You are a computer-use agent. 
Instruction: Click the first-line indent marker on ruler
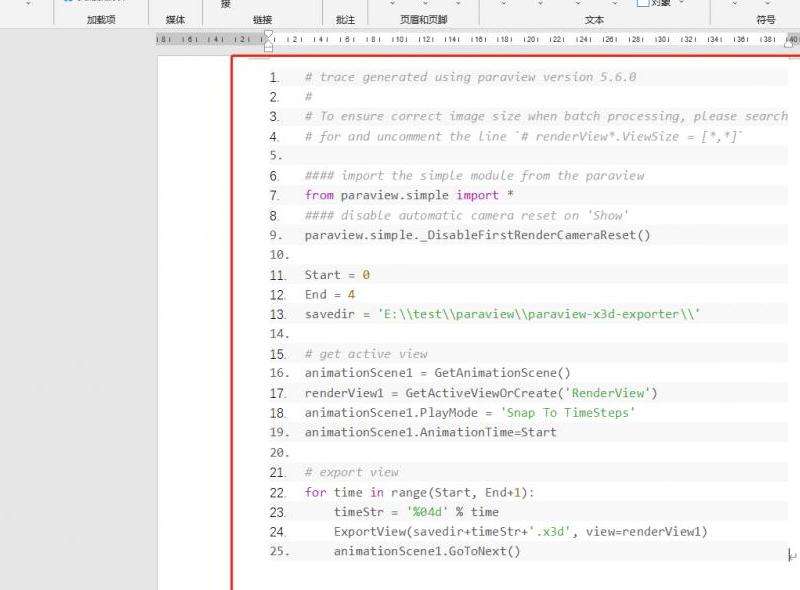coord(267,35)
